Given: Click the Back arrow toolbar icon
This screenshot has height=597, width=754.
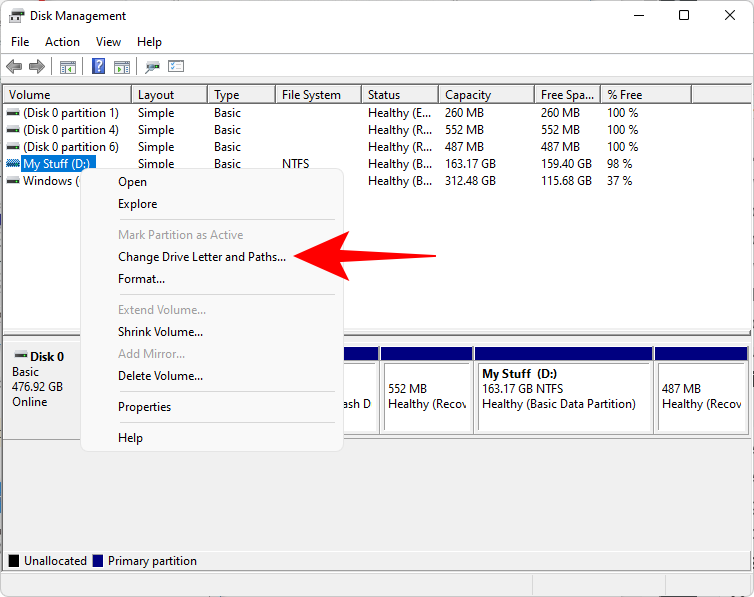Looking at the screenshot, I should click(x=14, y=67).
